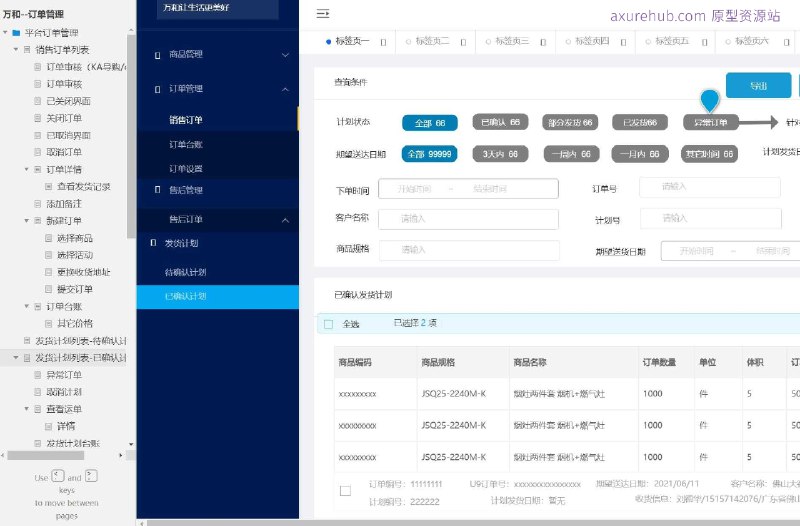Close the 标签页四 tab
The width and height of the screenshot is (800, 526).
623,42
